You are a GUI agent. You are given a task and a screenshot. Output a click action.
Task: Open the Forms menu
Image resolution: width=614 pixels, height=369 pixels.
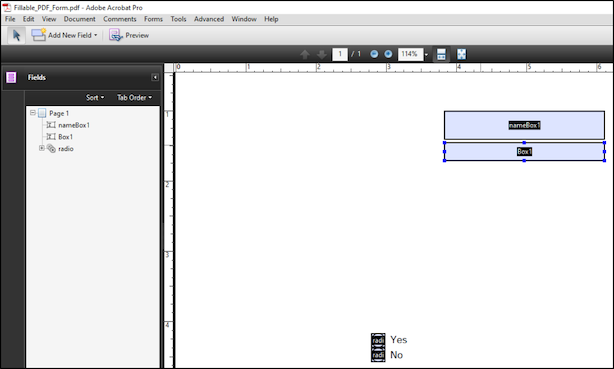[x=153, y=19]
